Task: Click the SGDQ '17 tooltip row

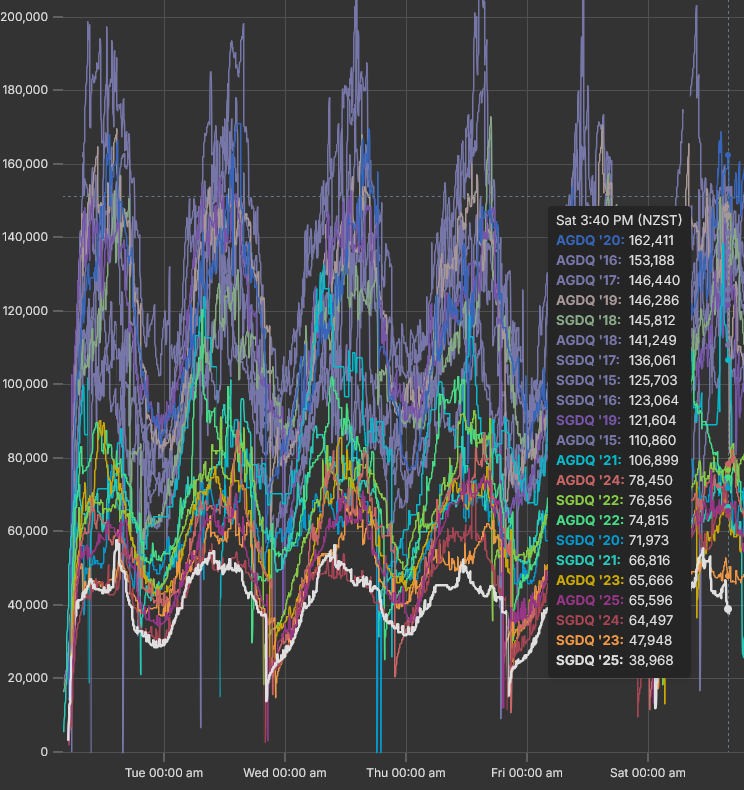Action: tap(616, 360)
